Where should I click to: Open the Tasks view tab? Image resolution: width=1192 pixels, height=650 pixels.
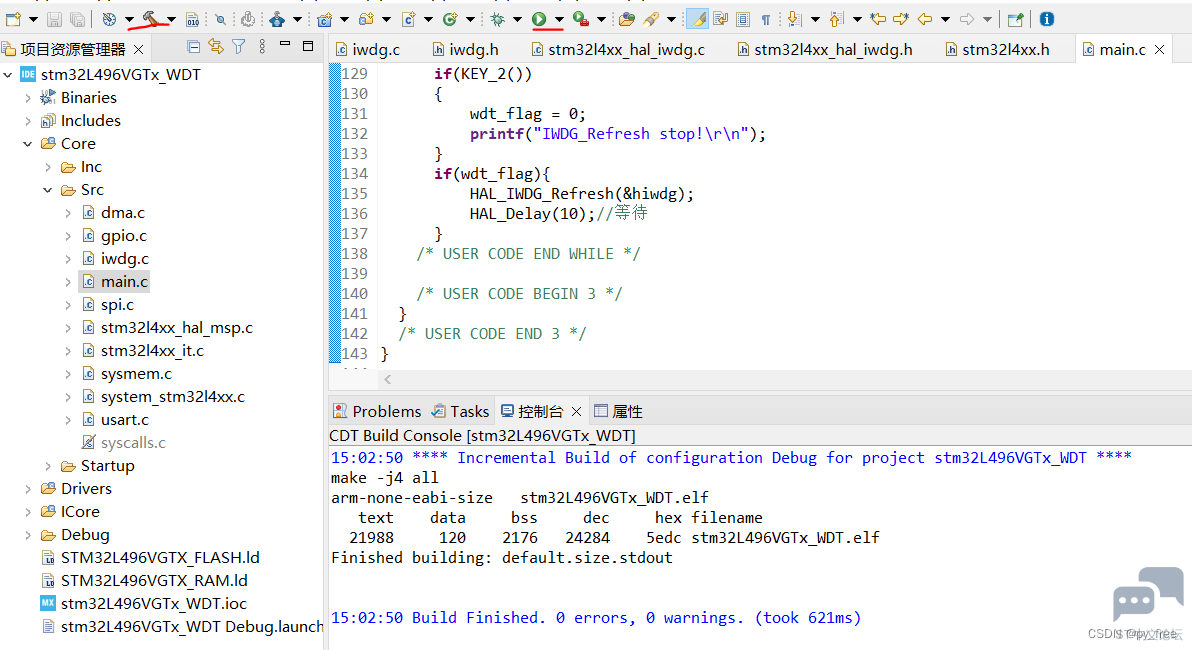pos(460,411)
